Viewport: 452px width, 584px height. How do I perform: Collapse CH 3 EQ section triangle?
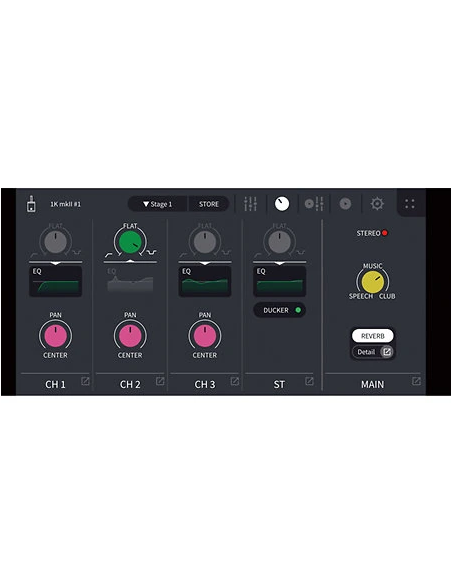[x=205, y=263]
